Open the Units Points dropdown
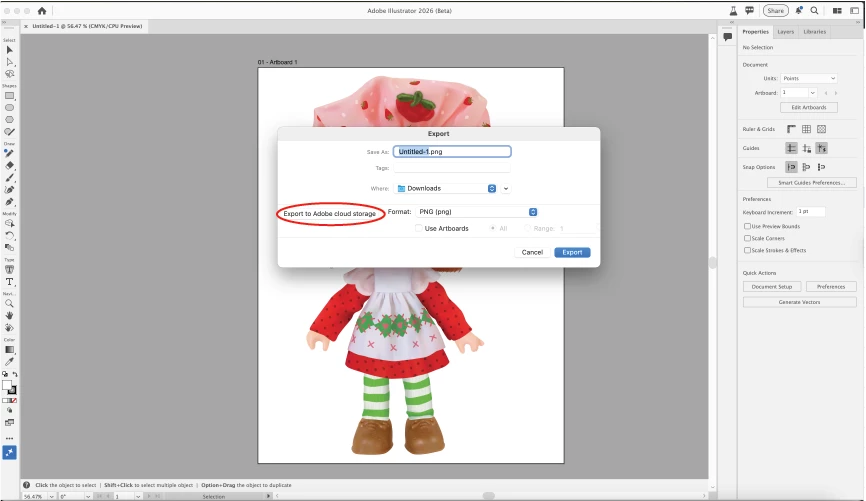Viewport: 866px width, 501px height. coord(809,78)
